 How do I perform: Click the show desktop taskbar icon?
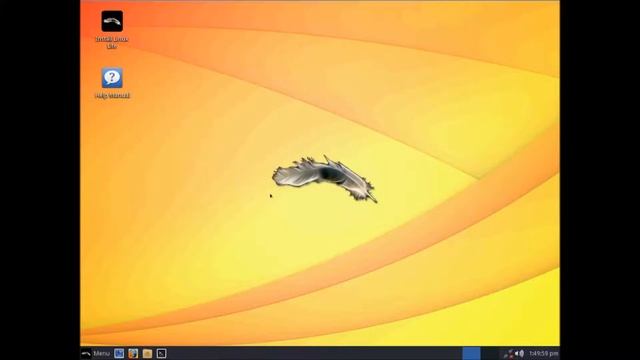click(x=119, y=353)
